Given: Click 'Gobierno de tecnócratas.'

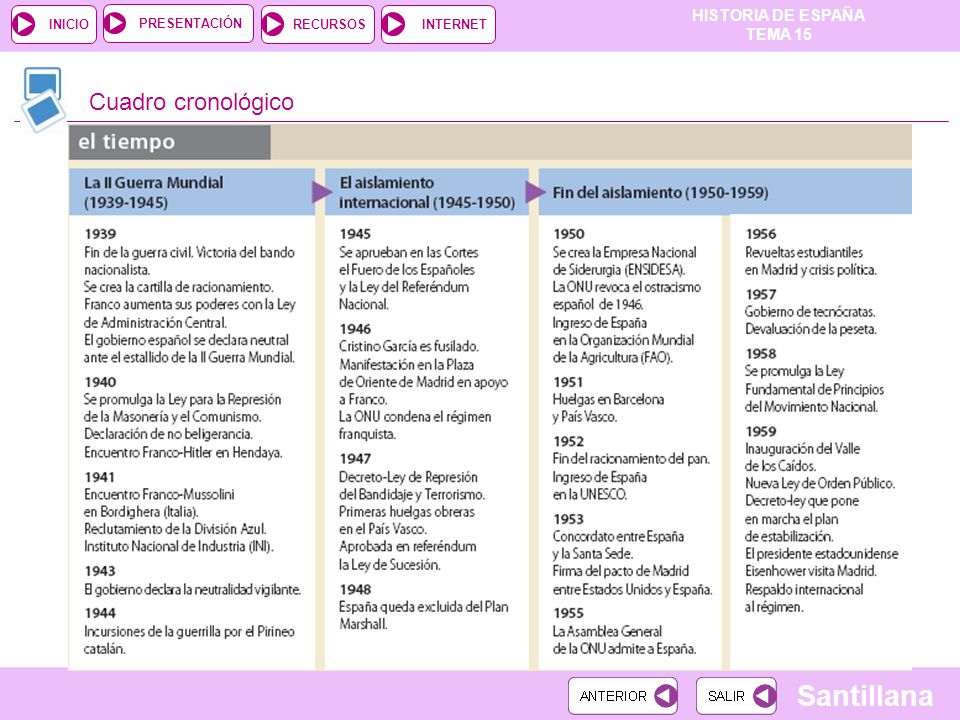Looking at the screenshot, I should tap(810, 312).
